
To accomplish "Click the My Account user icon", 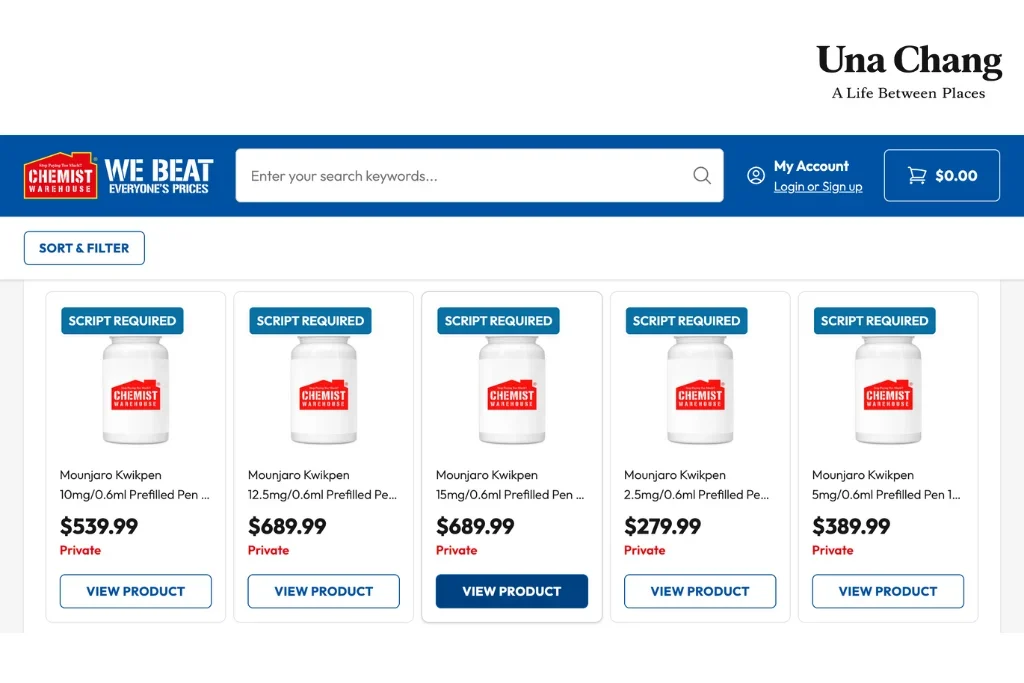I will (756, 176).
